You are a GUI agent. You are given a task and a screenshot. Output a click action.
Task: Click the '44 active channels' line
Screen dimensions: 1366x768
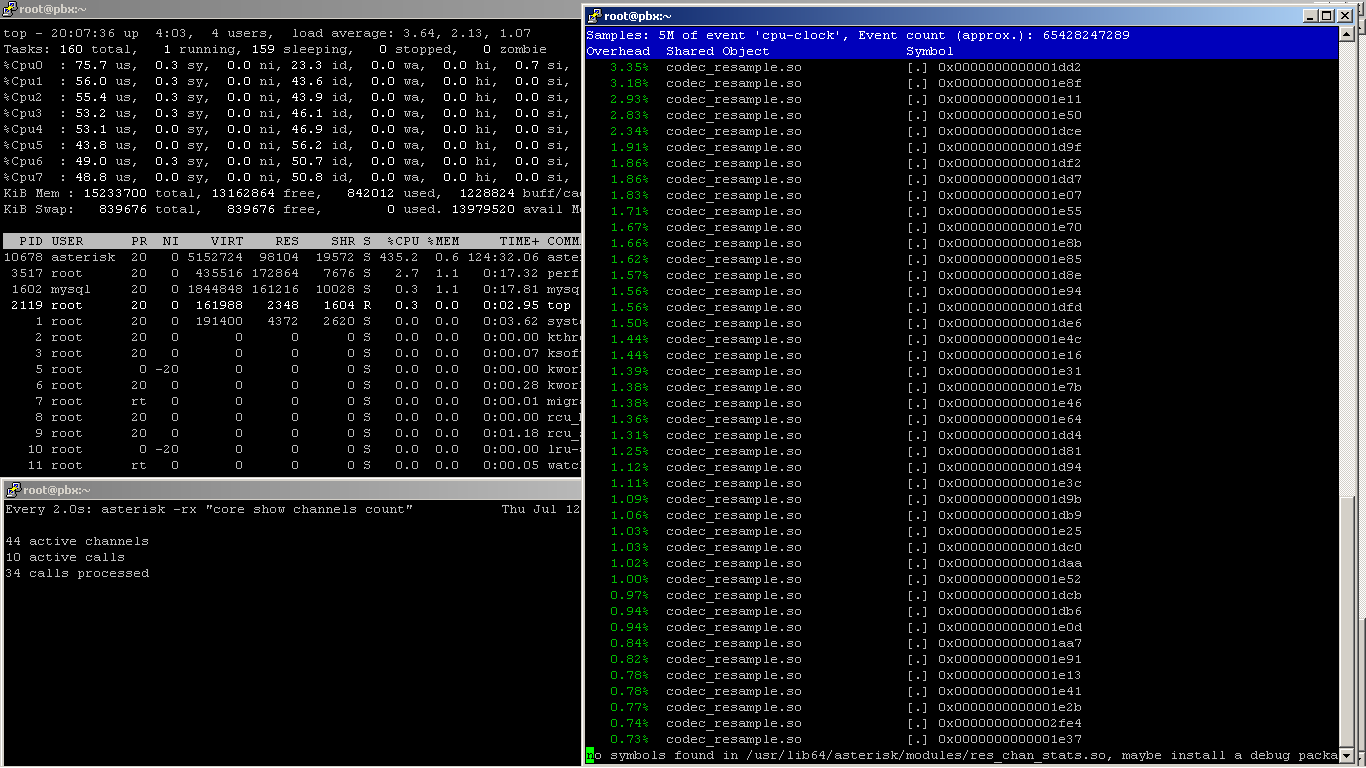click(77, 541)
